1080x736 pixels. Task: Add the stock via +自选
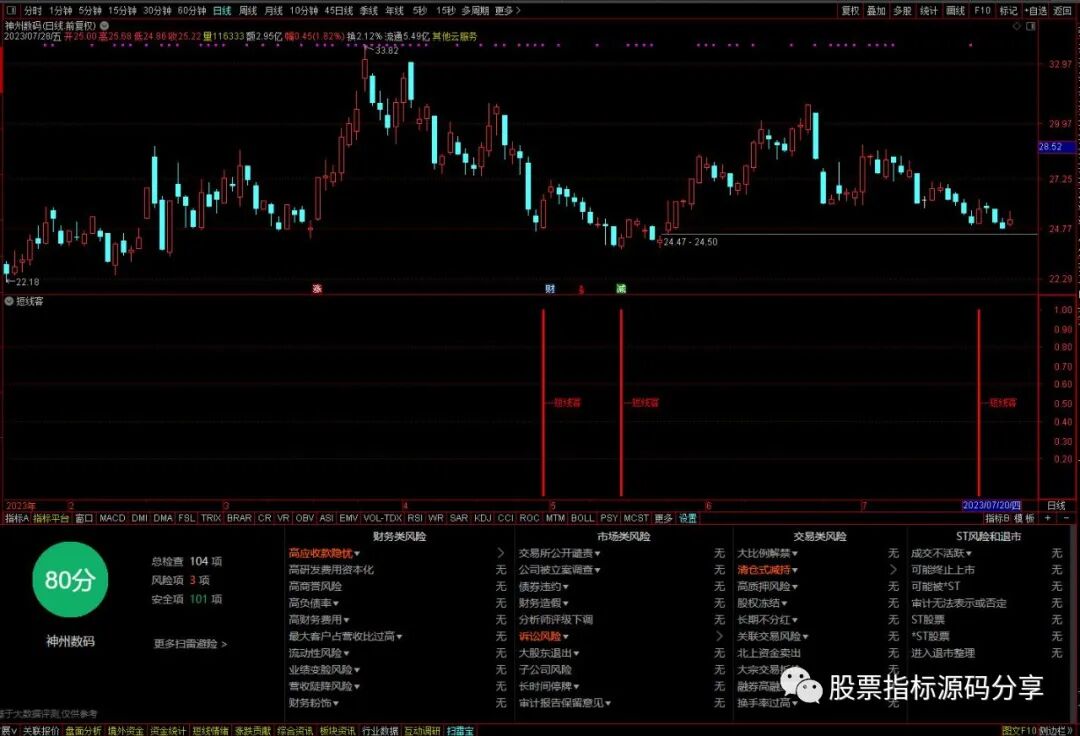tap(1035, 10)
